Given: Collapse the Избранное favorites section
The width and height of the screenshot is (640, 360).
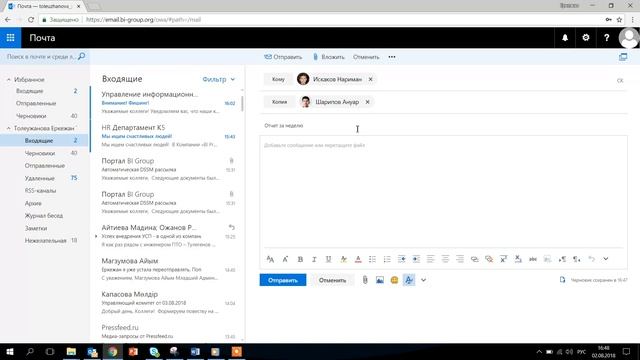Looking at the screenshot, I should tap(9, 80).
